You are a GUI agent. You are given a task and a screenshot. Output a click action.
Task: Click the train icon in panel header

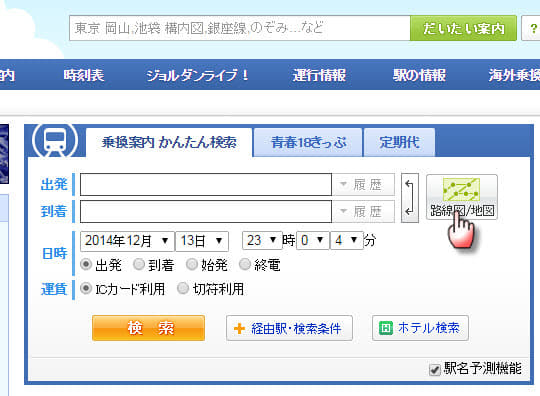(55, 140)
